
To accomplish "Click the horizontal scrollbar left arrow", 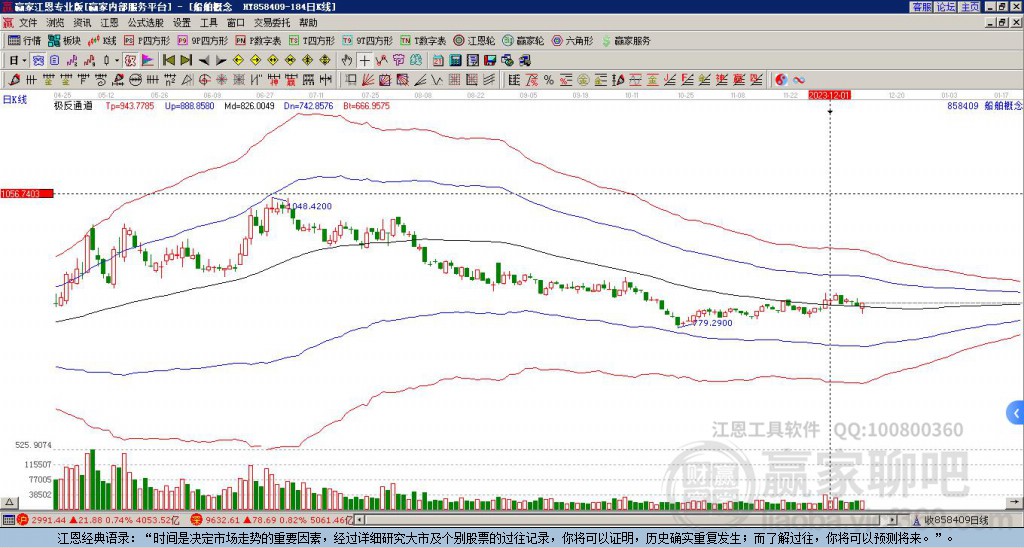I will click(x=359, y=520).
